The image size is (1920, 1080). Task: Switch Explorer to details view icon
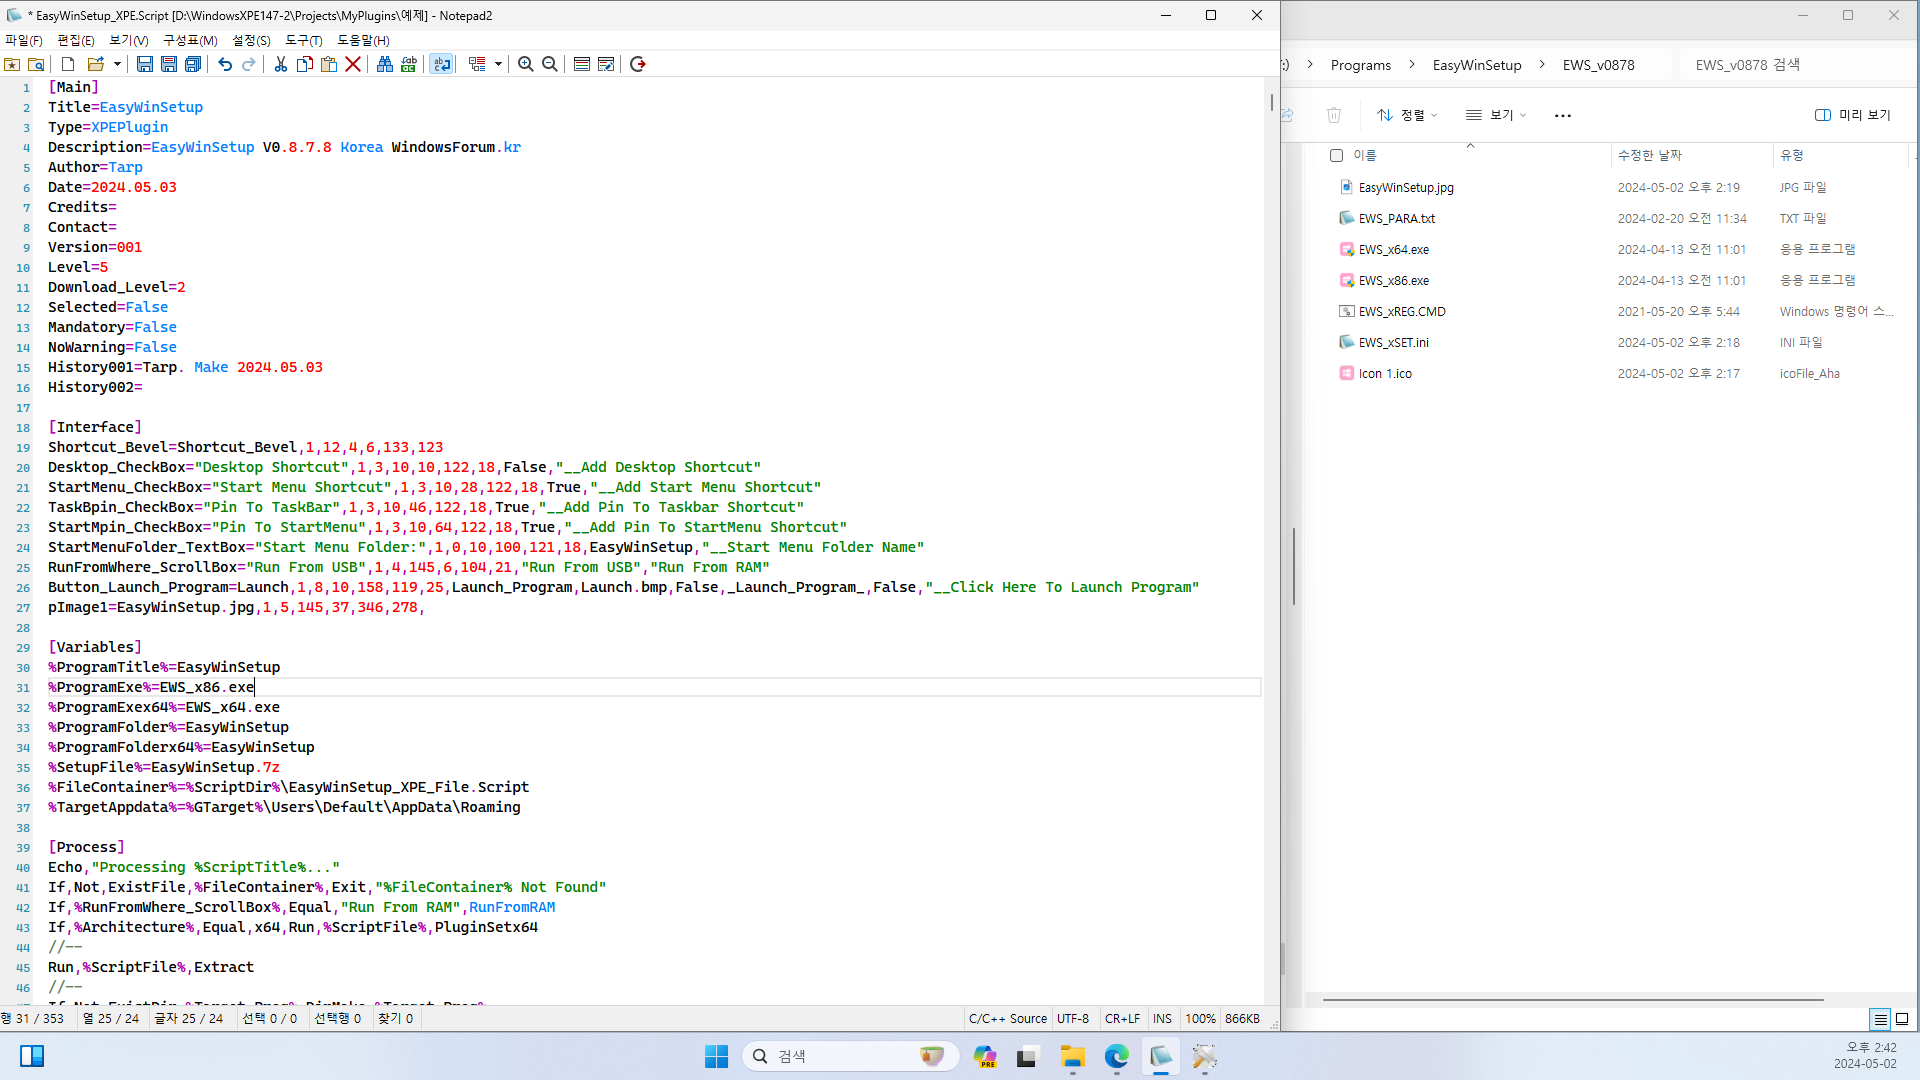1880,1019
